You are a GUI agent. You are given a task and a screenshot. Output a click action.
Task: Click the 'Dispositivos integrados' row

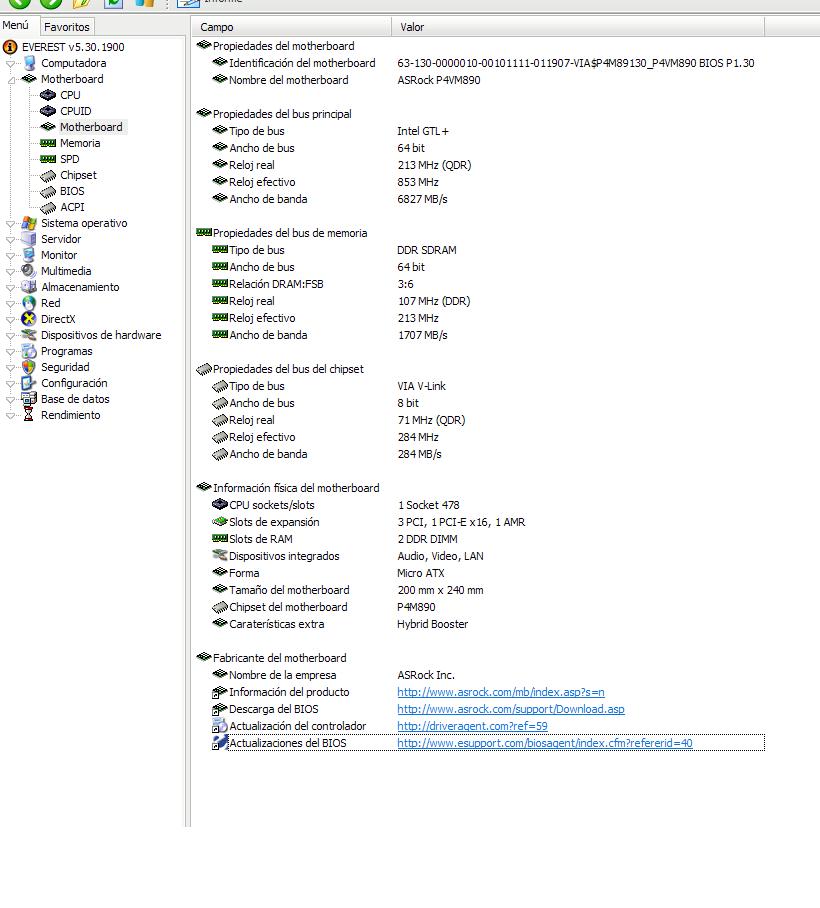[x=478, y=556]
